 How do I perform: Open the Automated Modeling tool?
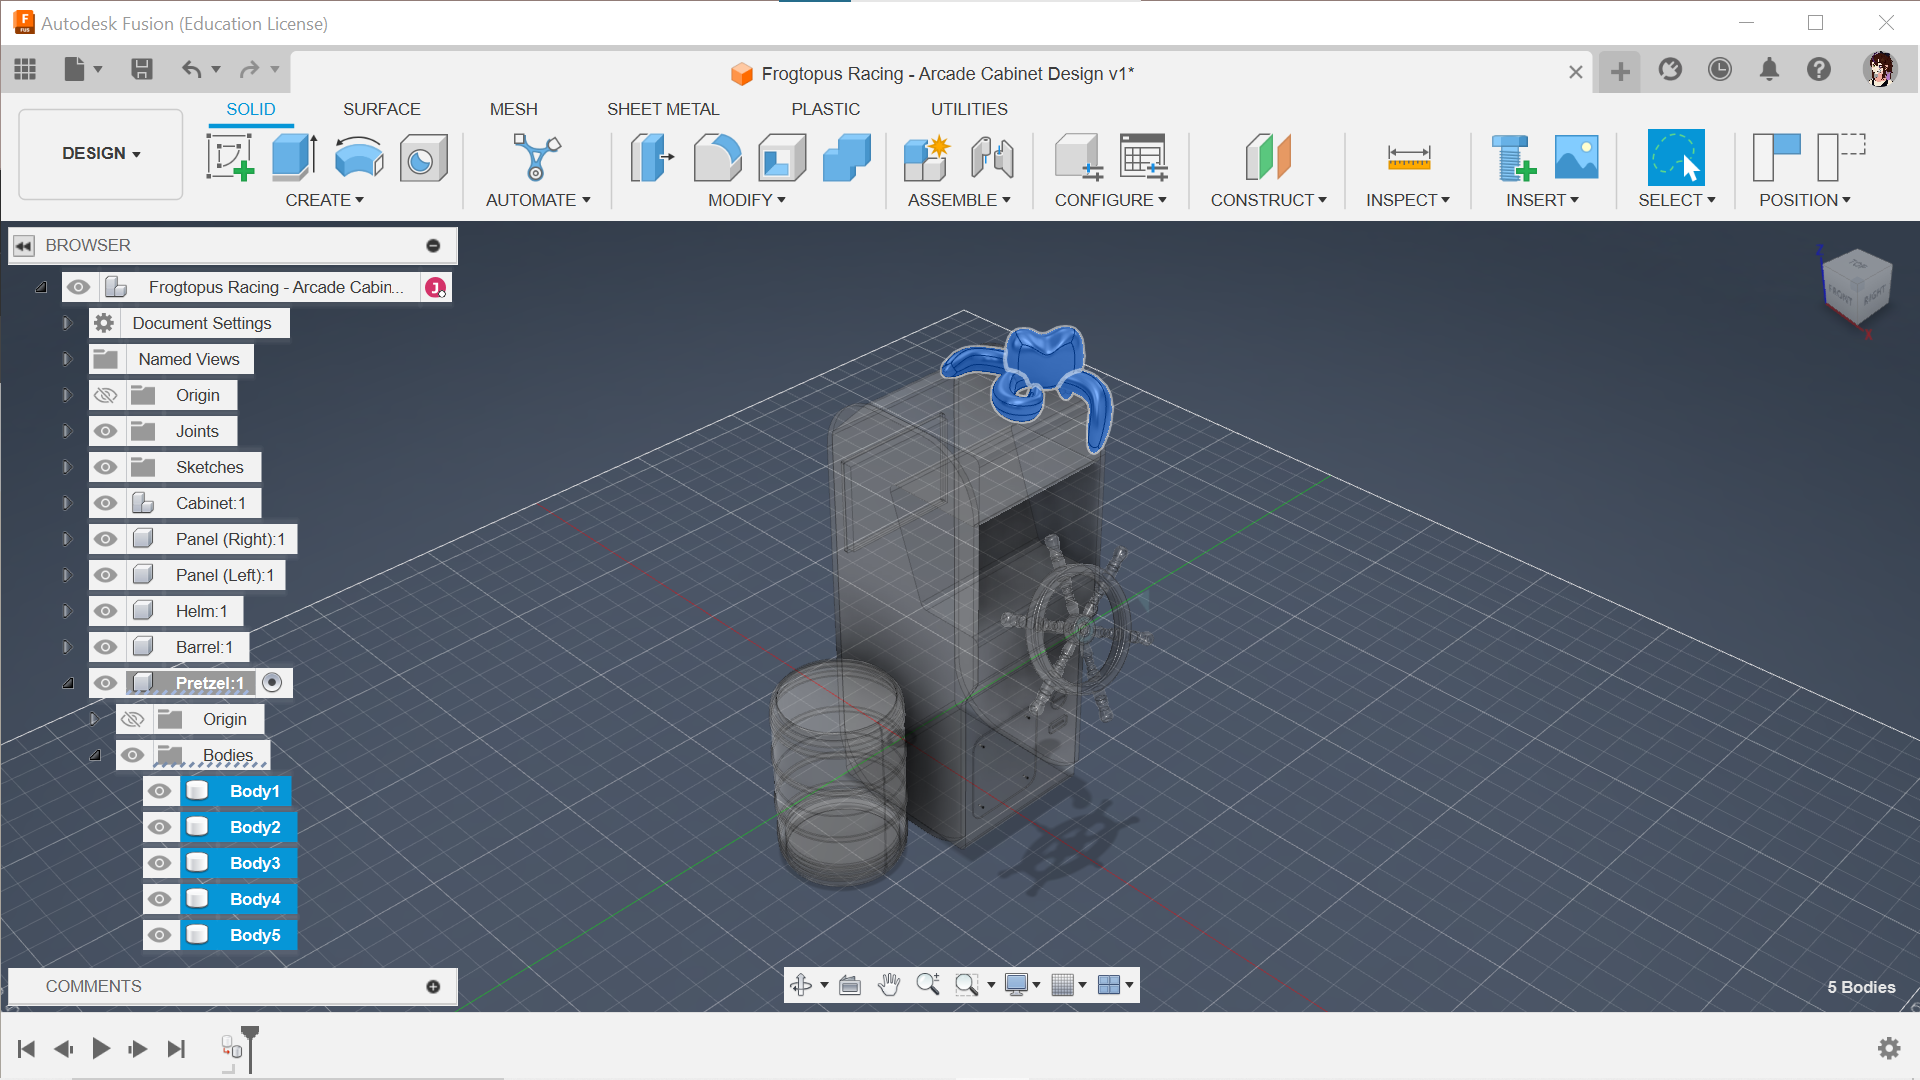(x=537, y=157)
